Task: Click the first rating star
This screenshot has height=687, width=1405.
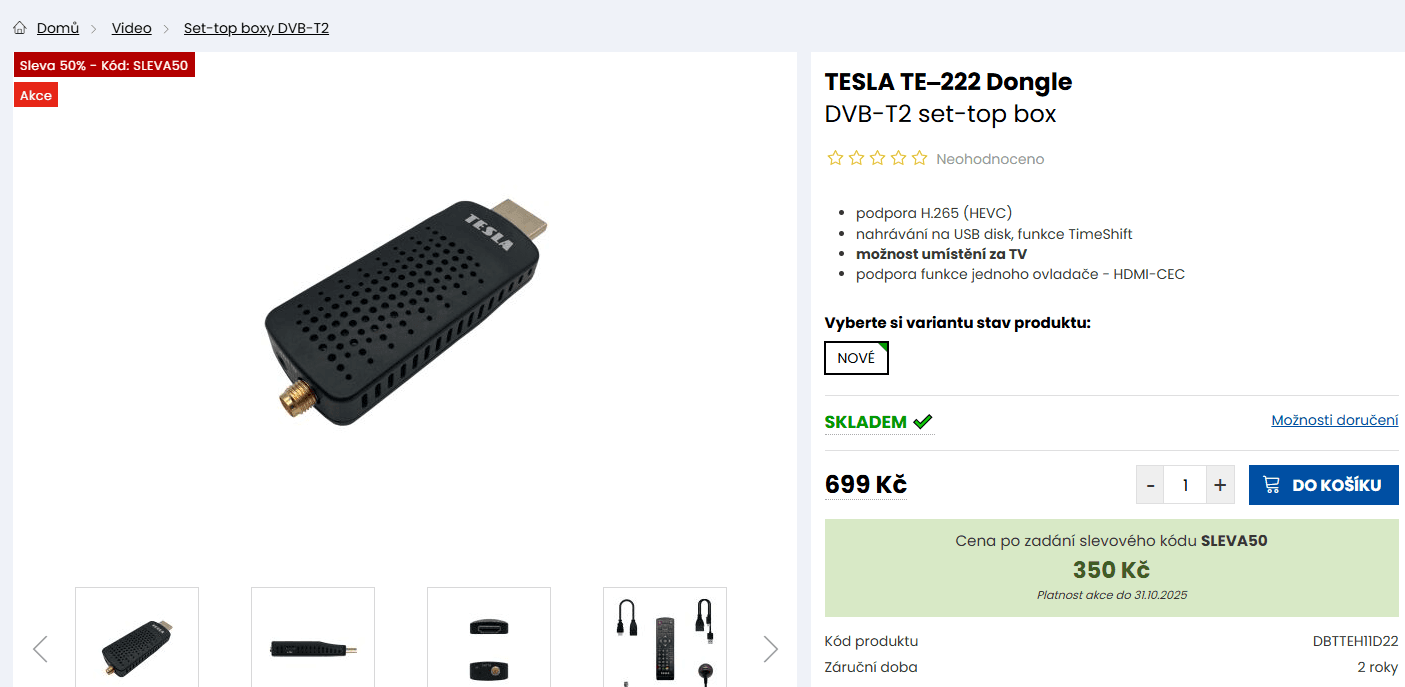Action: 835,158
